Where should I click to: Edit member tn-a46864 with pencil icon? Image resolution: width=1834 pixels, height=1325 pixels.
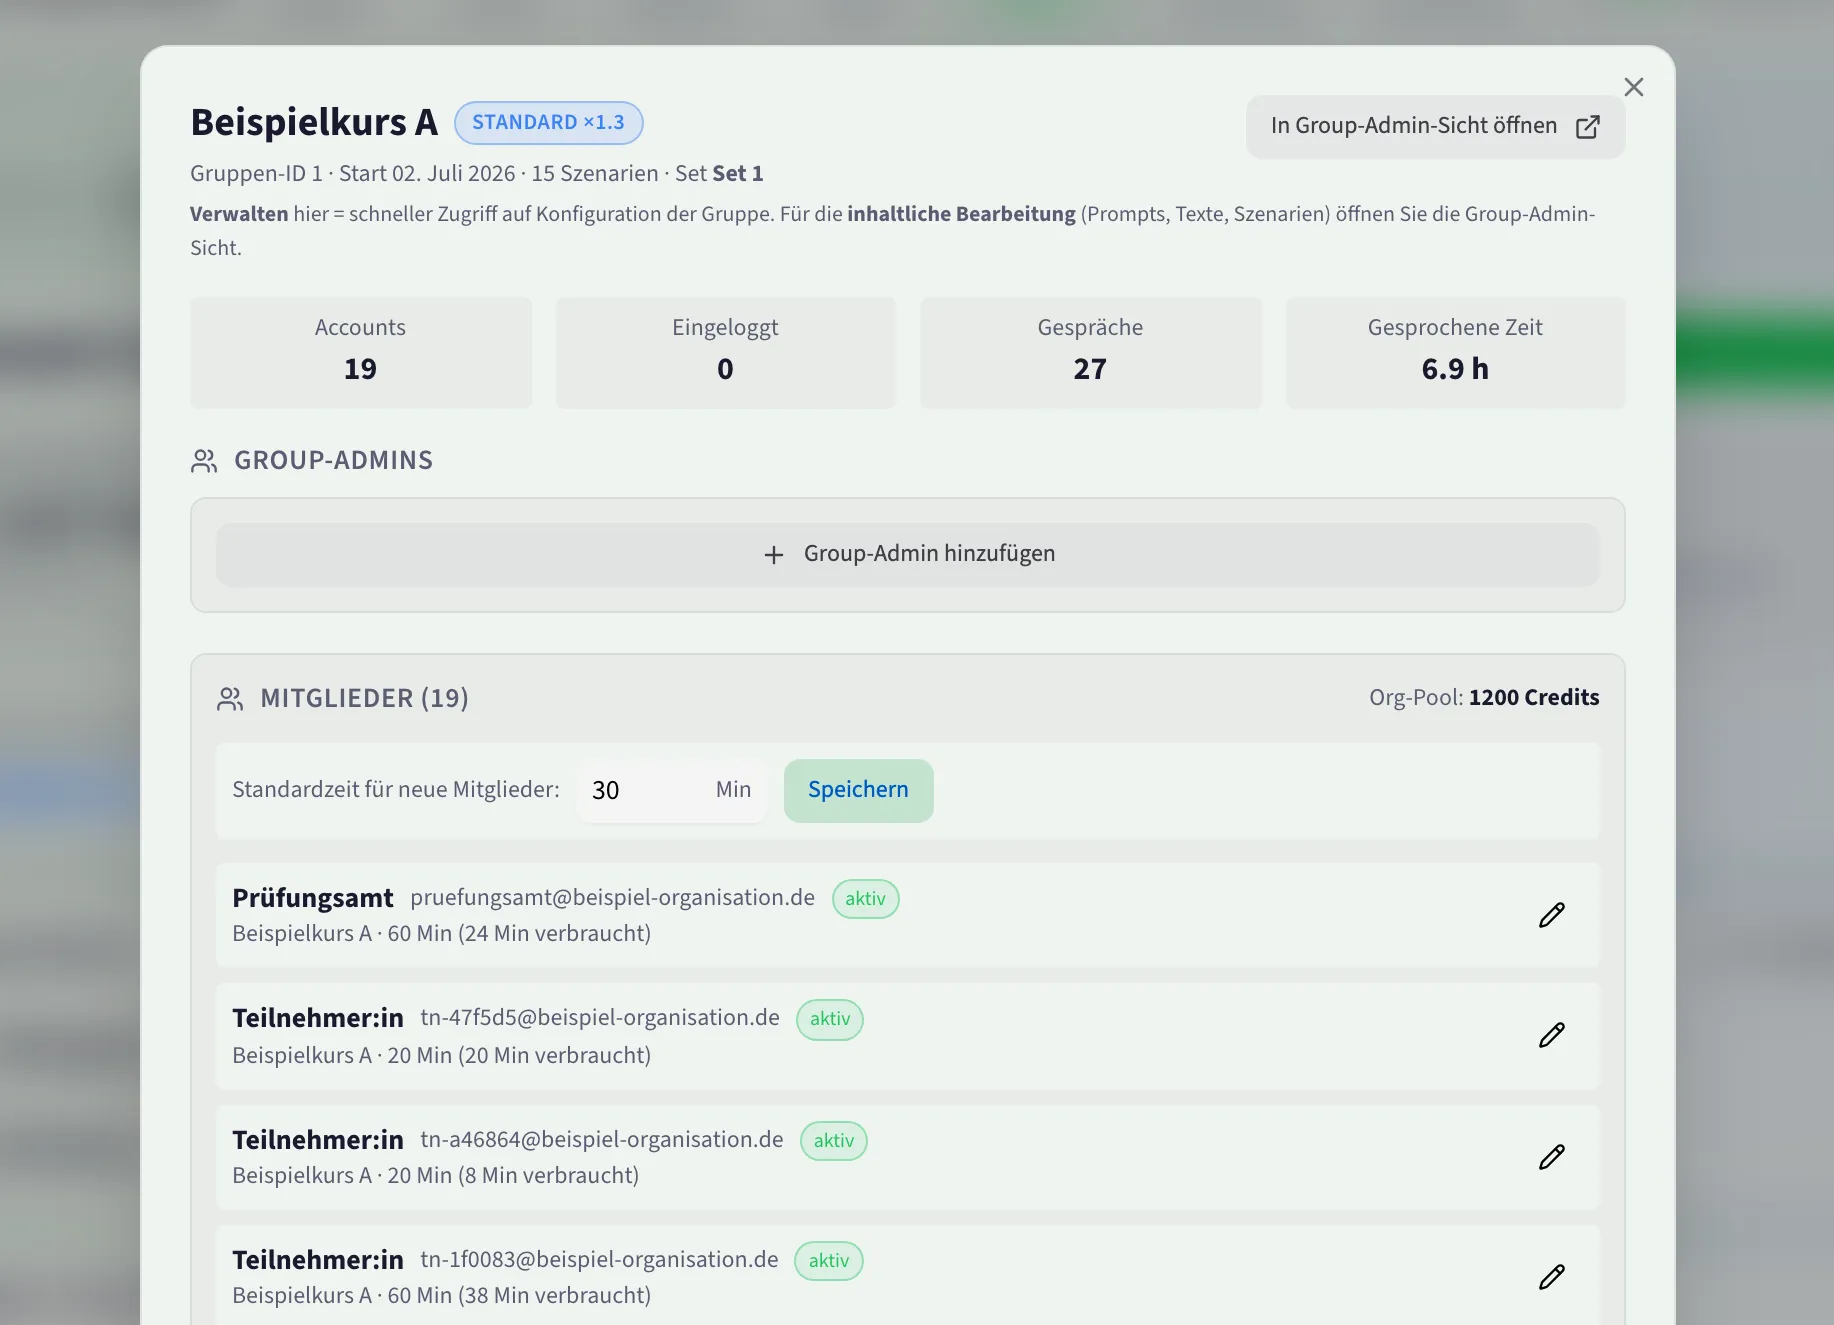(1551, 1157)
